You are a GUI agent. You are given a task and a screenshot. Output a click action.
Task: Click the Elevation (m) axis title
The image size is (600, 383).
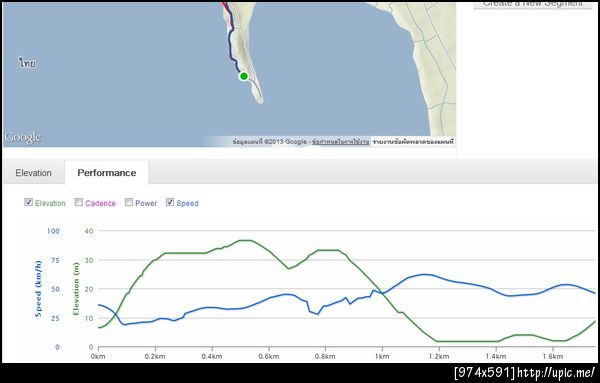pyautogui.click(x=76, y=288)
